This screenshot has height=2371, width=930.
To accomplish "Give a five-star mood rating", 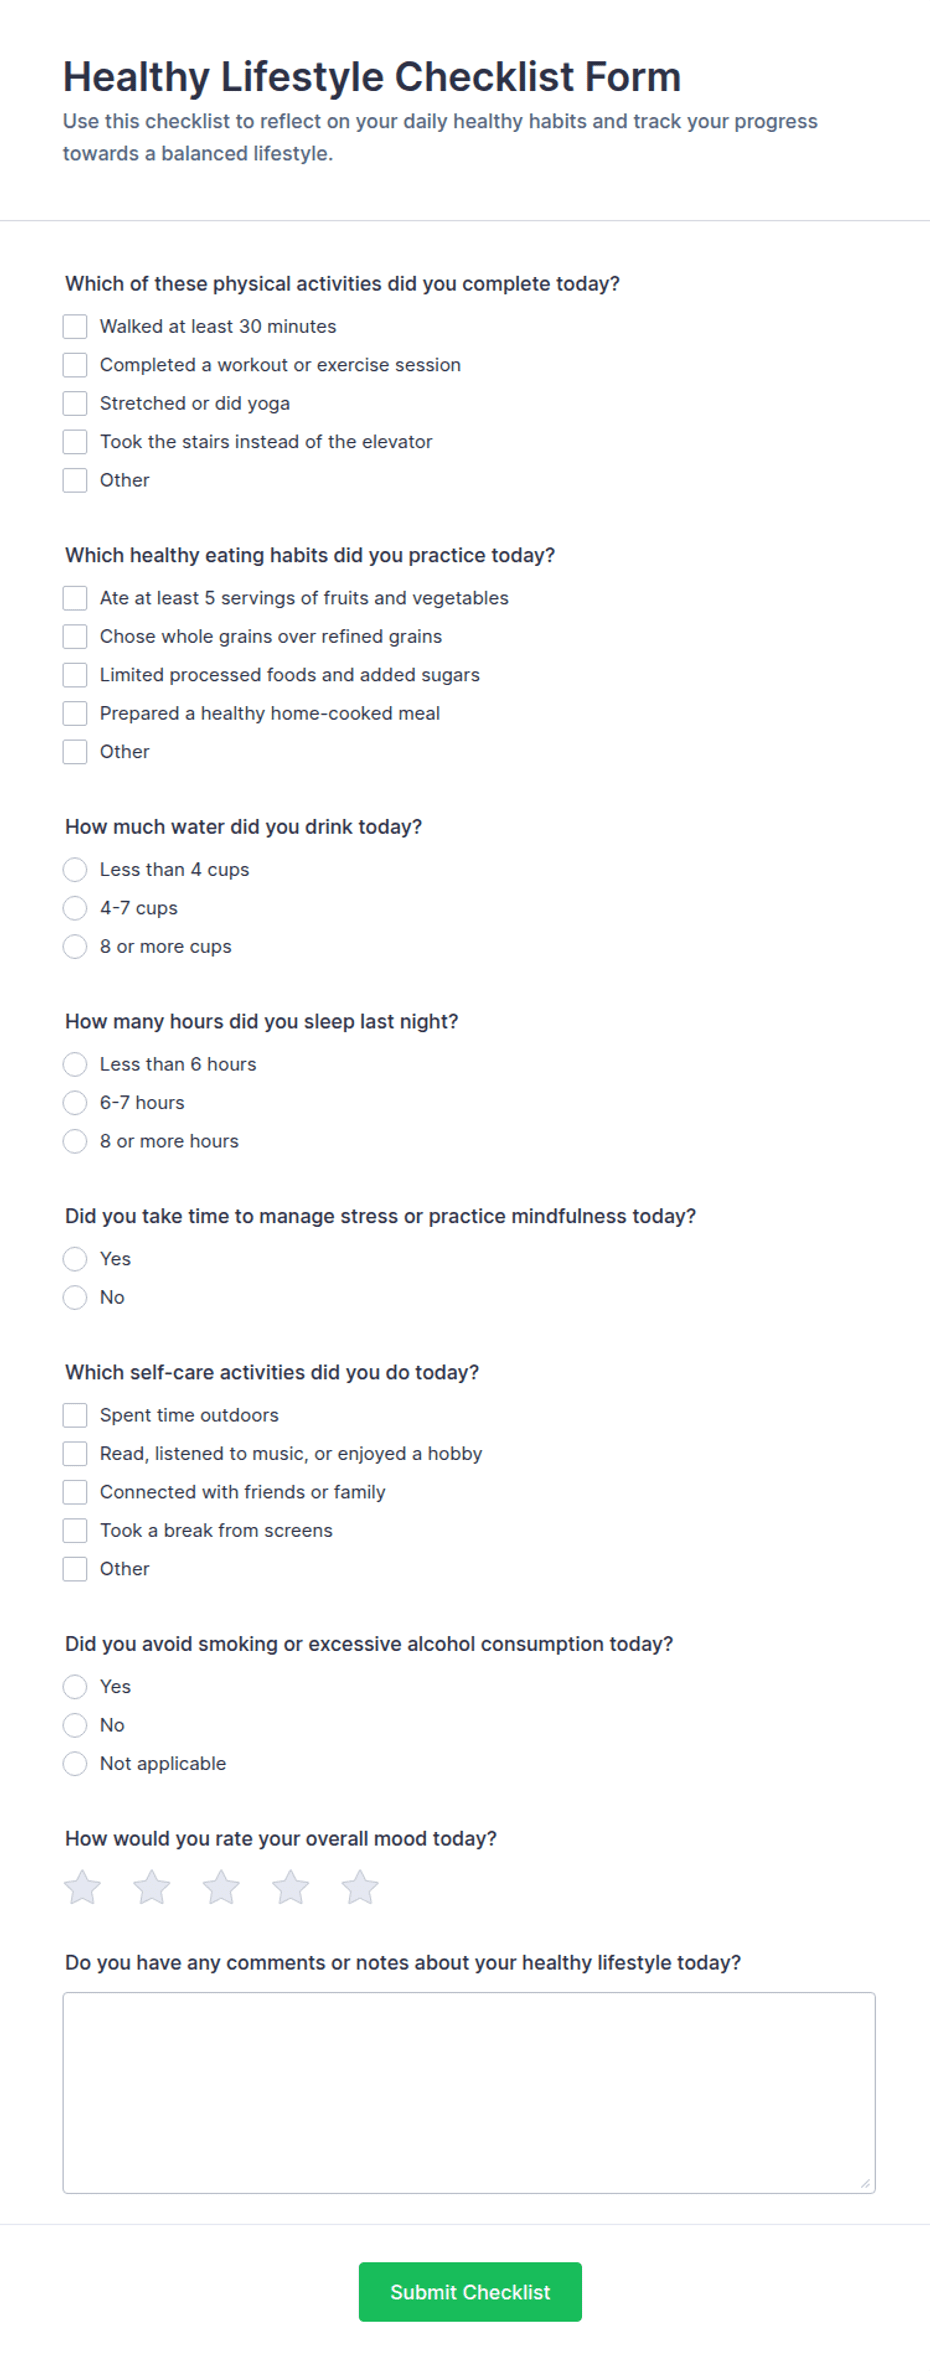I will pos(360,1888).
